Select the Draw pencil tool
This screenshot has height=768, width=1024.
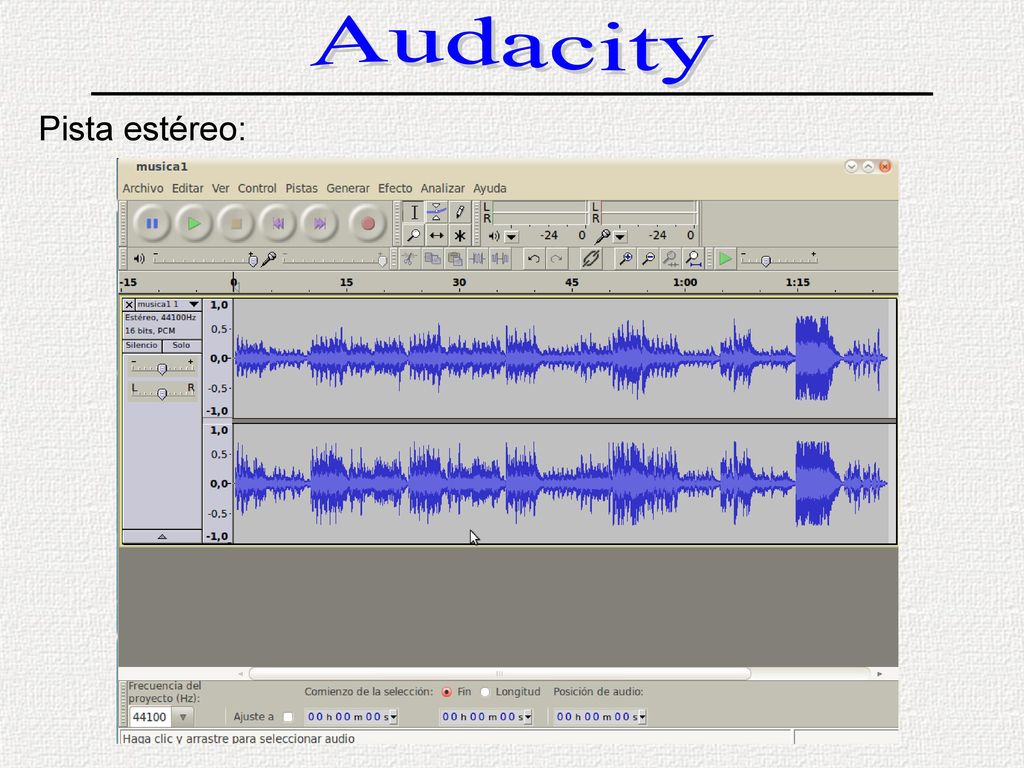(x=460, y=212)
